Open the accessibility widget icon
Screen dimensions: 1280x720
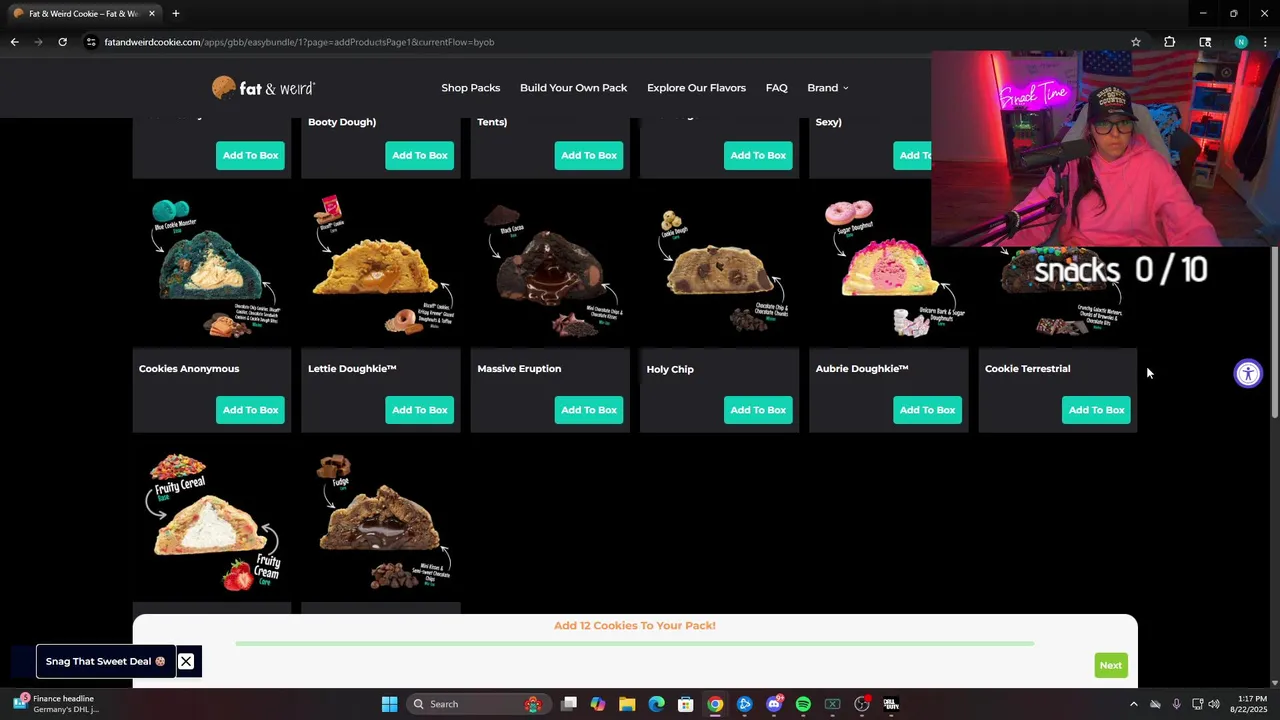1248,374
